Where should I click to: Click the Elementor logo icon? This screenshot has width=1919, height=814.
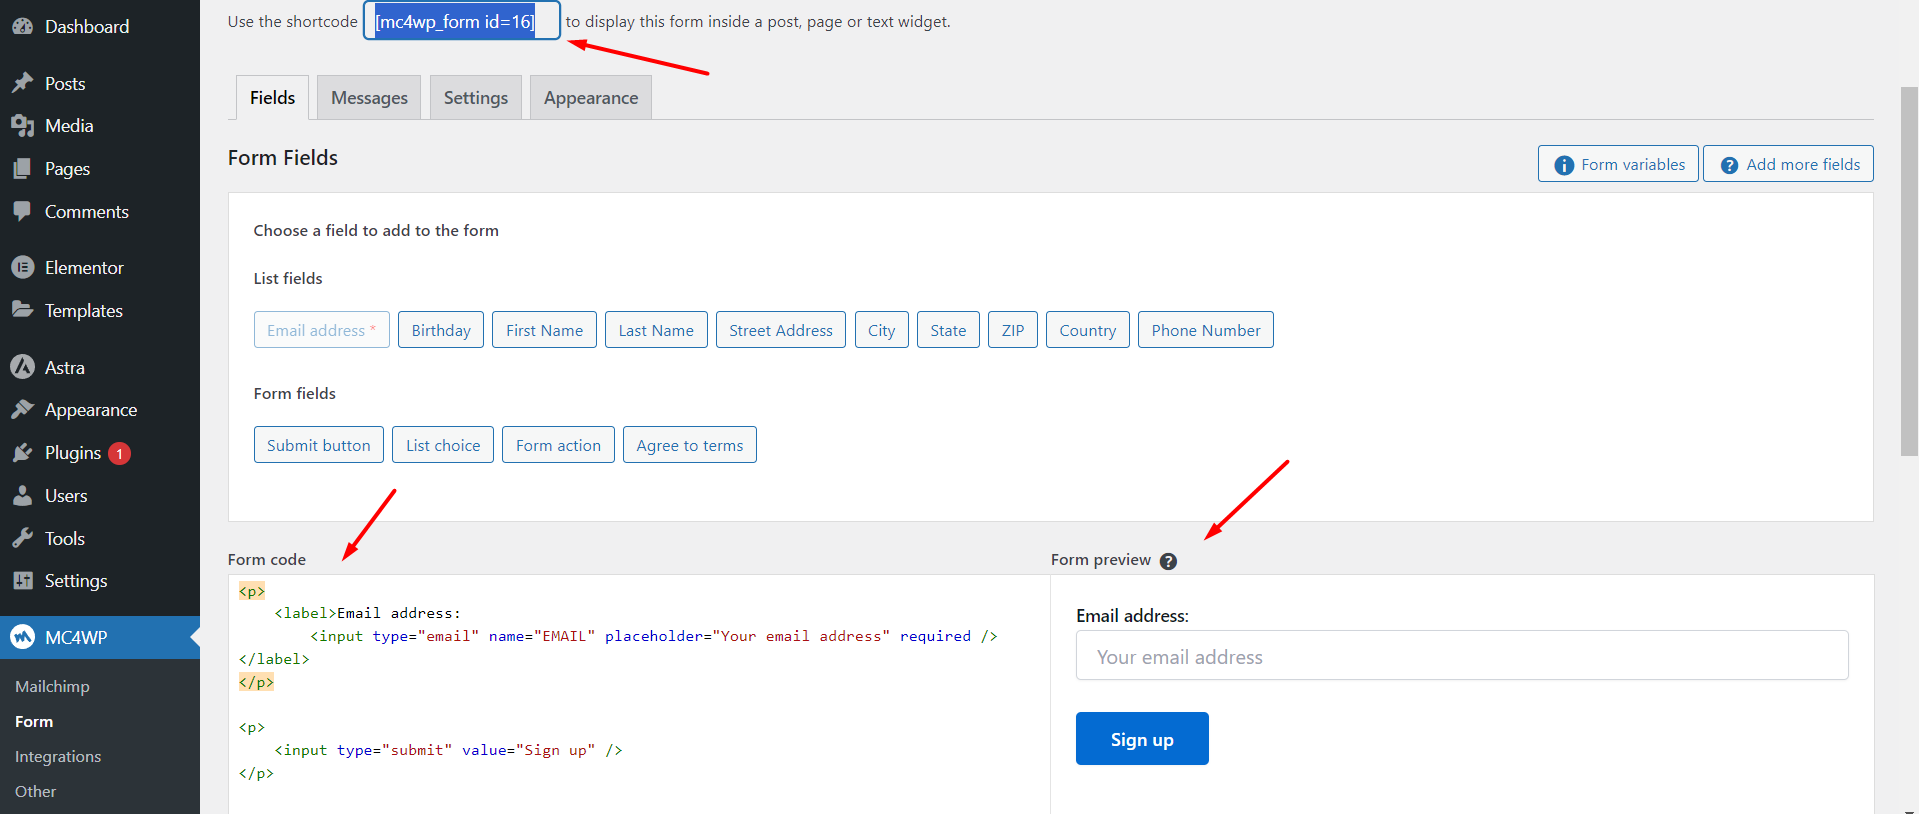pyautogui.click(x=22, y=268)
